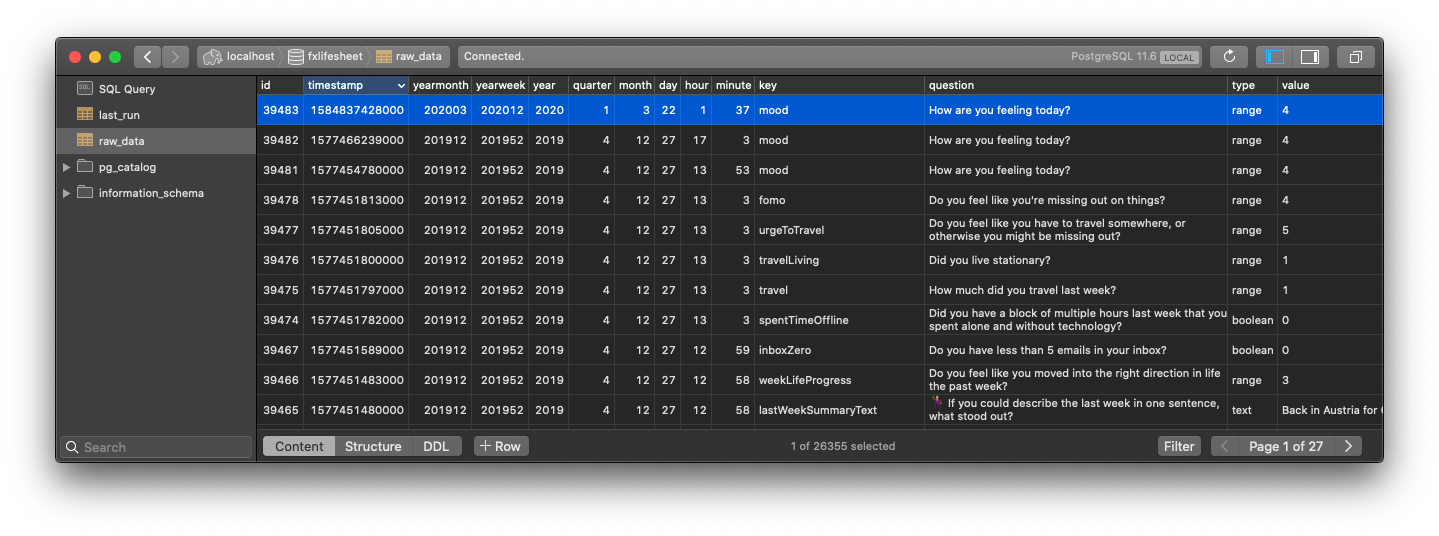The height and width of the screenshot is (536, 1439).
Task: Open the Filter button
Action: point(1179,446)
